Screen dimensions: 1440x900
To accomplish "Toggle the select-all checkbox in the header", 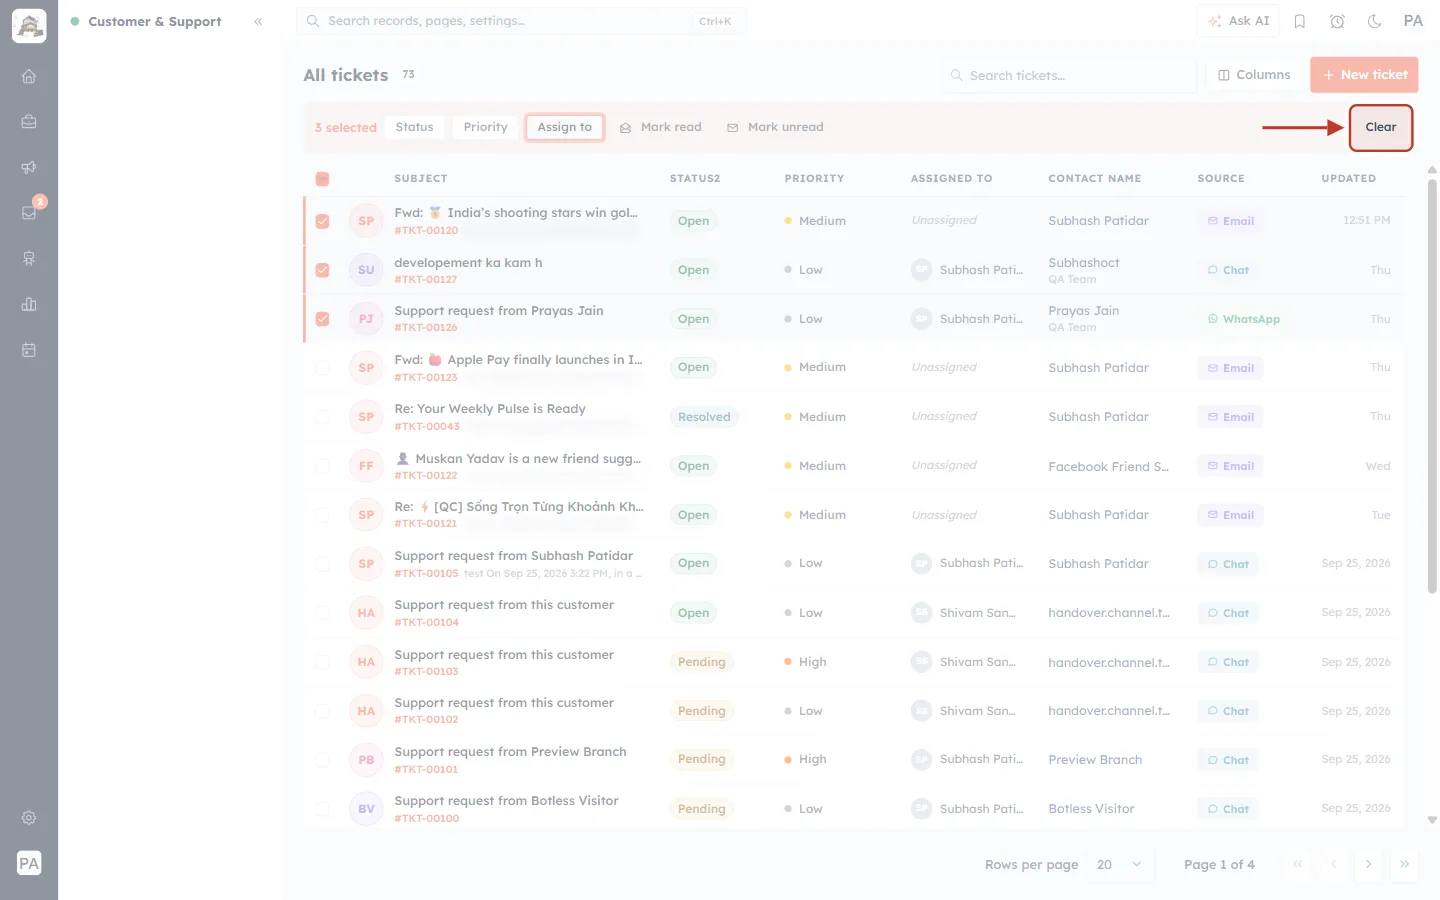I will [322, 179].
